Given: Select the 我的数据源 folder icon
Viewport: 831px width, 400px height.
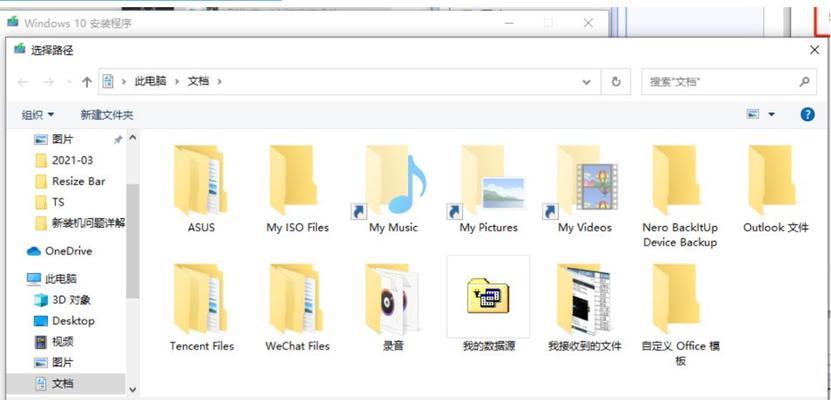Looking at the screenshot, I should point(488,297).
